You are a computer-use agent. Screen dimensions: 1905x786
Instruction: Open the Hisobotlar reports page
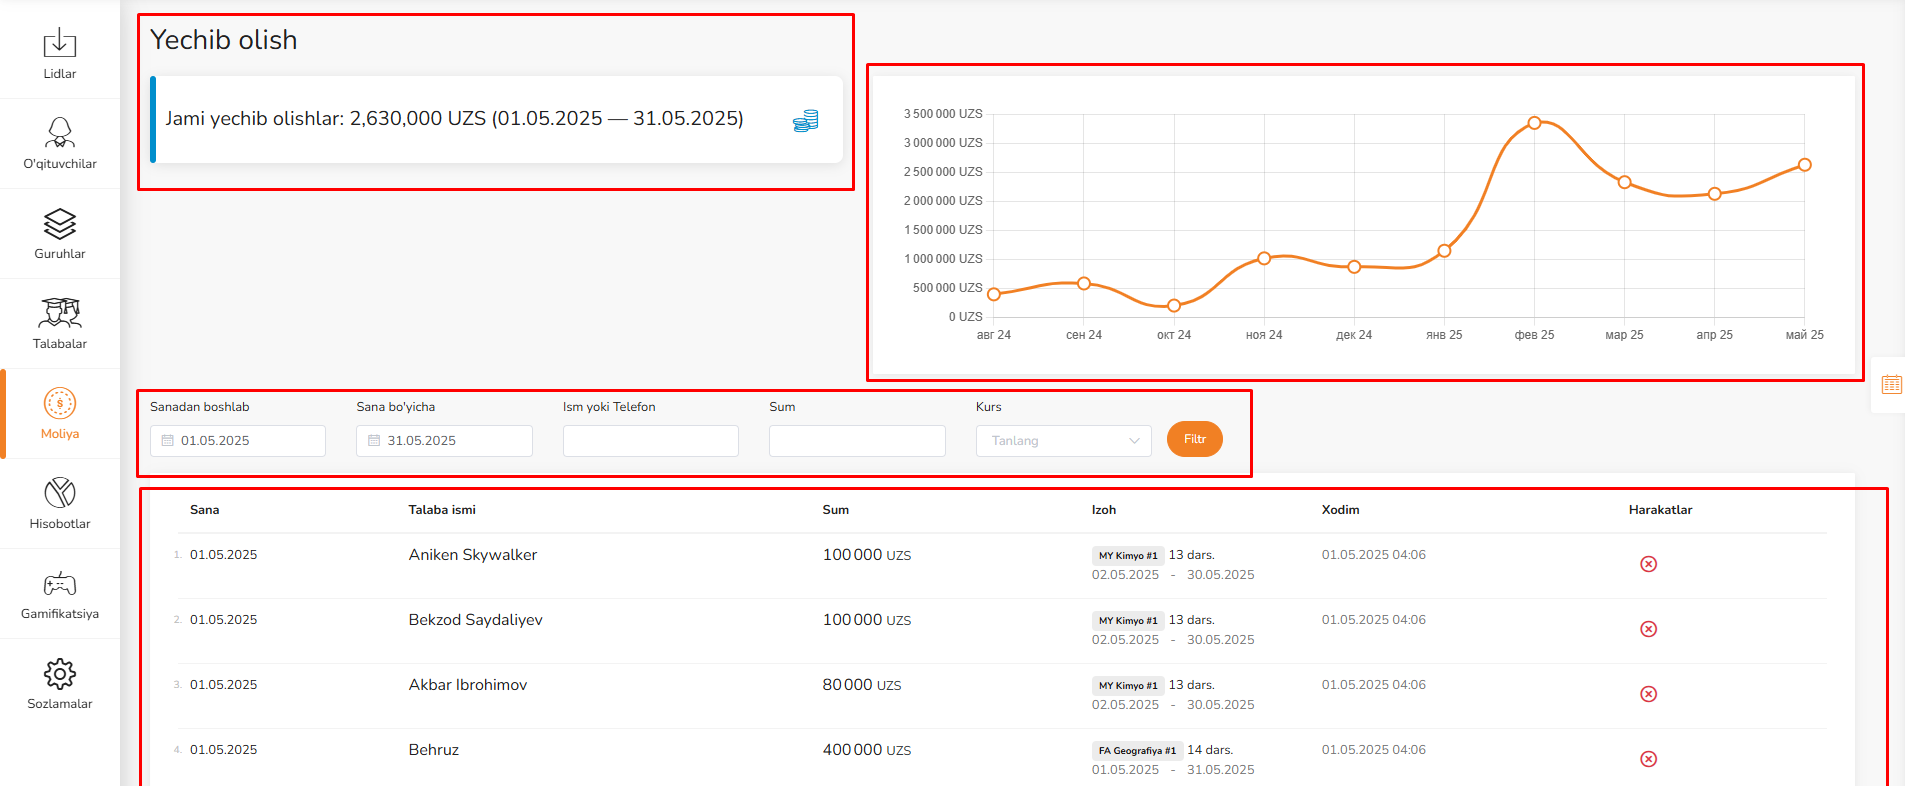pos(60,504)
